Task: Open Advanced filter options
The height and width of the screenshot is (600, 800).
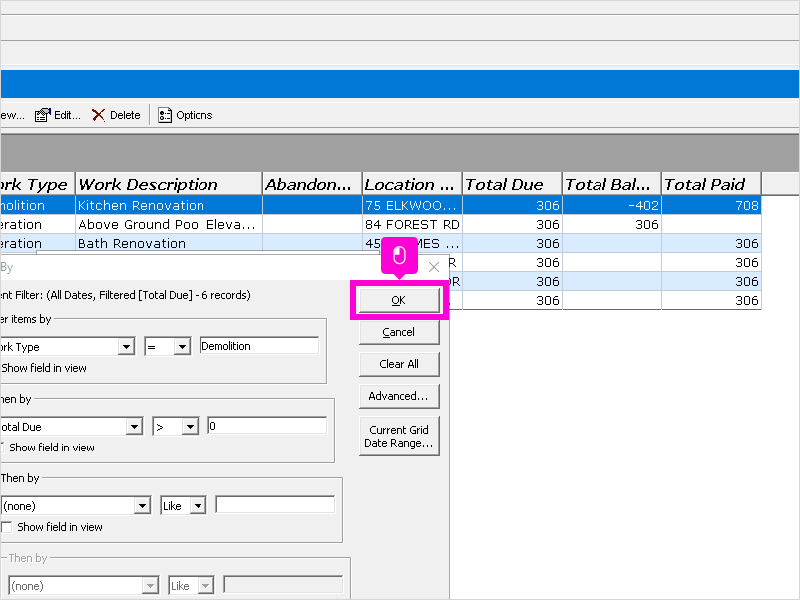Action: (x=399, y=396)
